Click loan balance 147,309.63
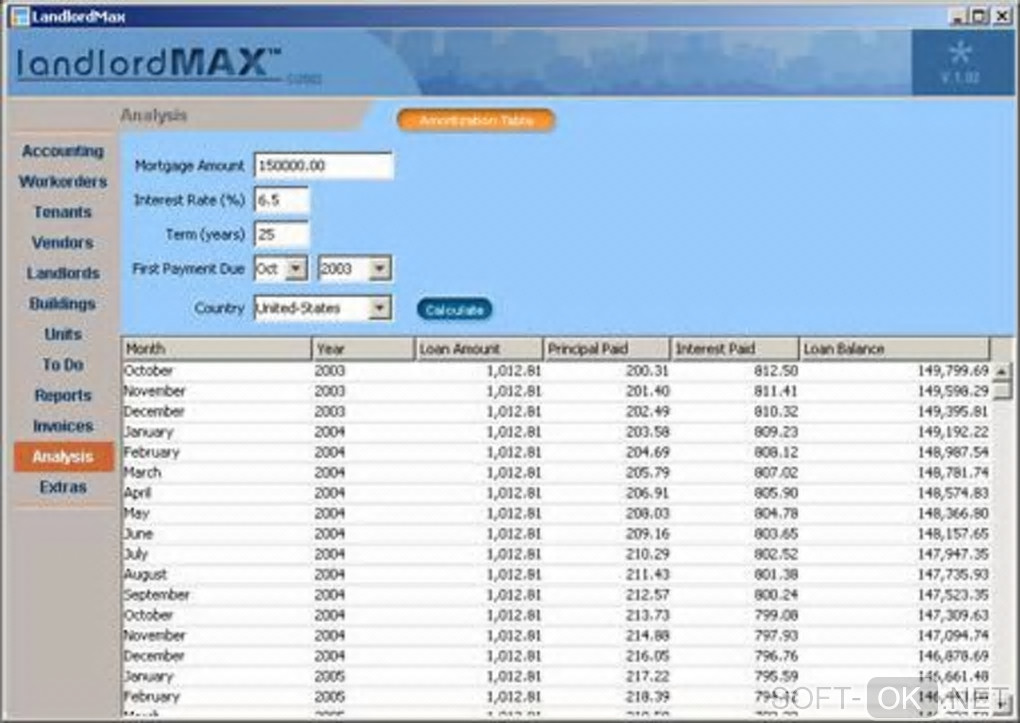Image resolution: width=1020 pixels, height=723 pixels. point(953,615)
